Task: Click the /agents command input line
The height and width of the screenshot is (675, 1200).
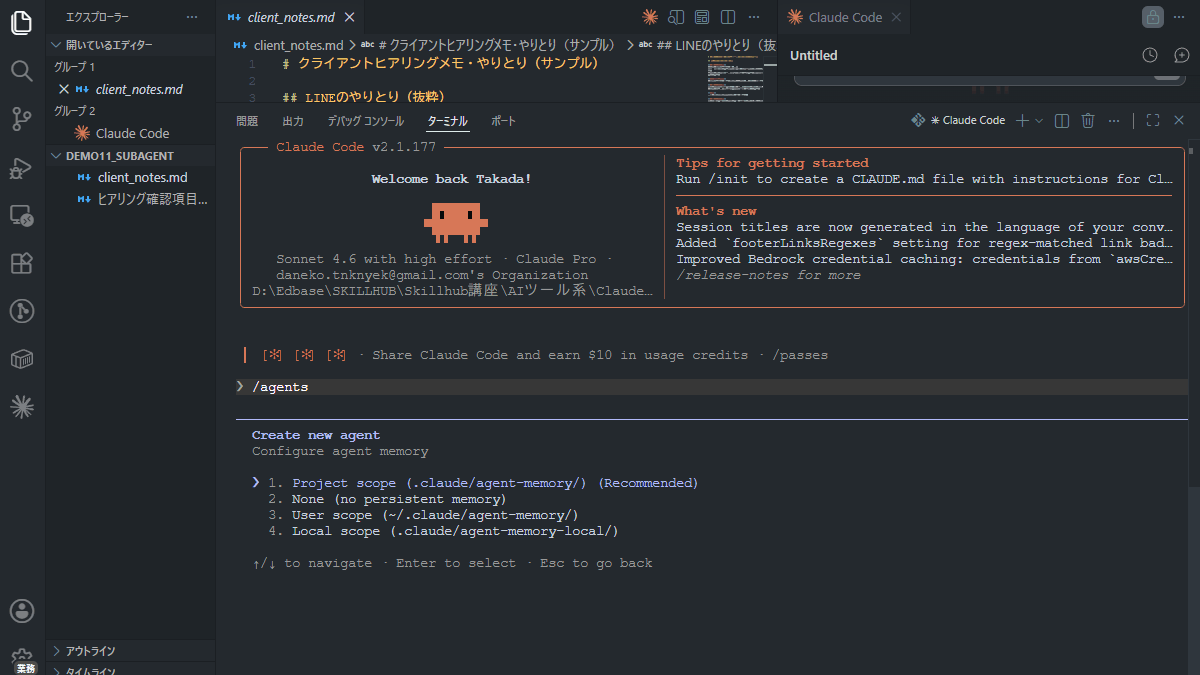Action: coord(712,387)
